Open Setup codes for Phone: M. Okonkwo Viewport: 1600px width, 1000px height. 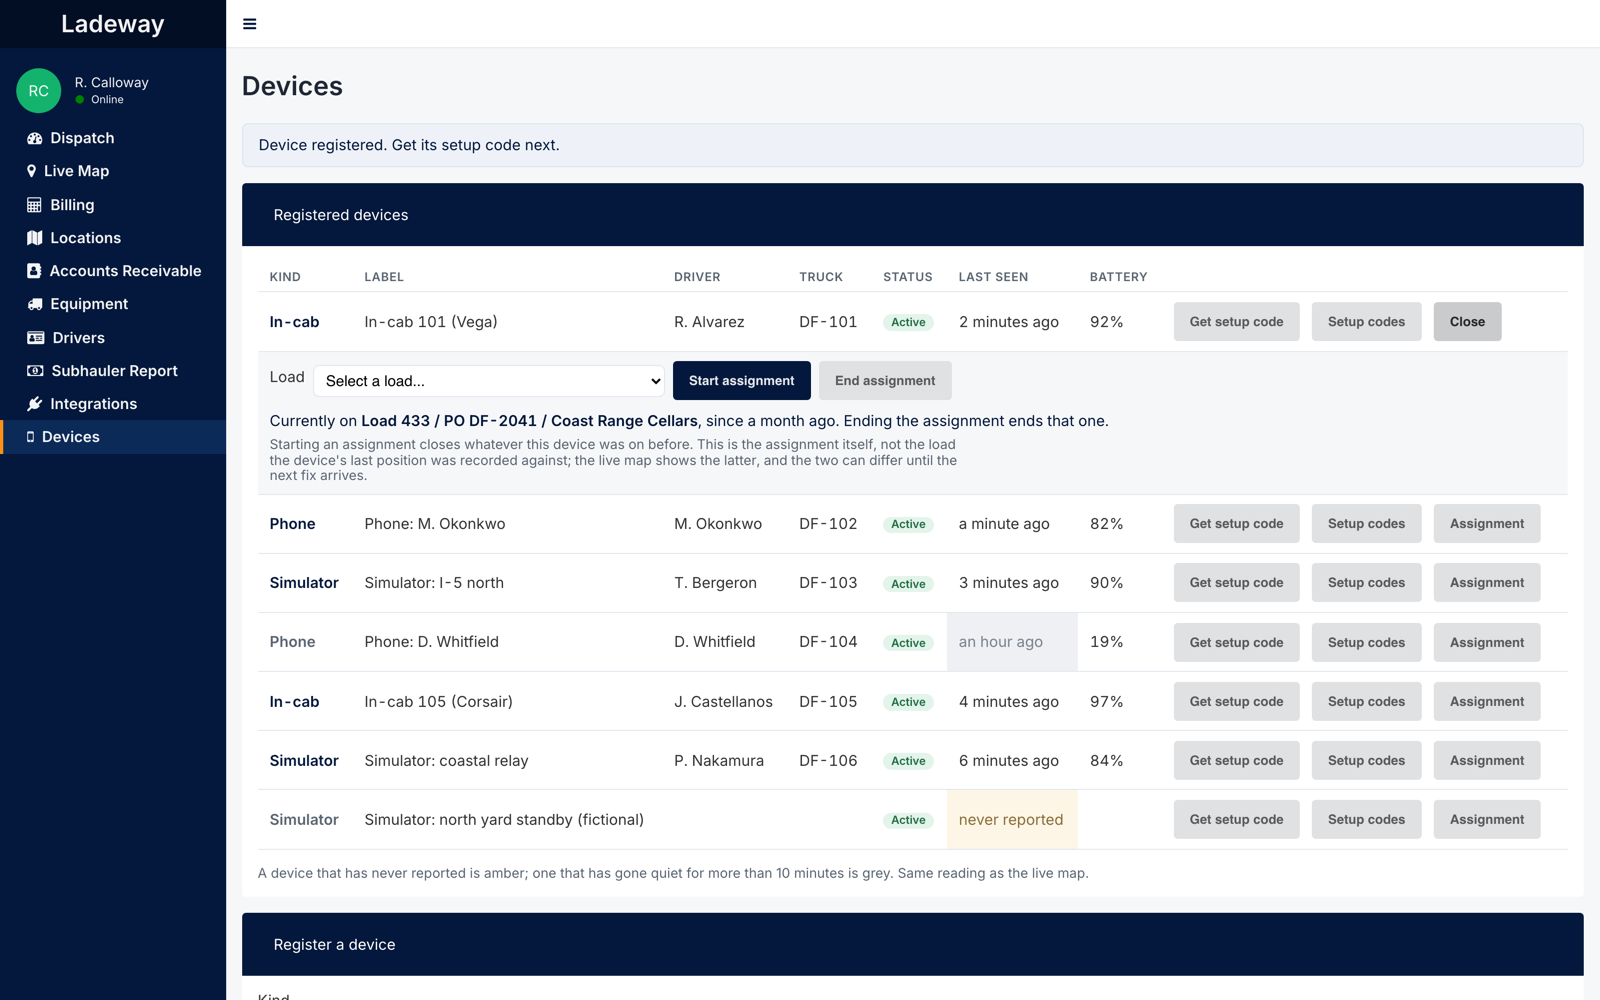[1366, 524]
